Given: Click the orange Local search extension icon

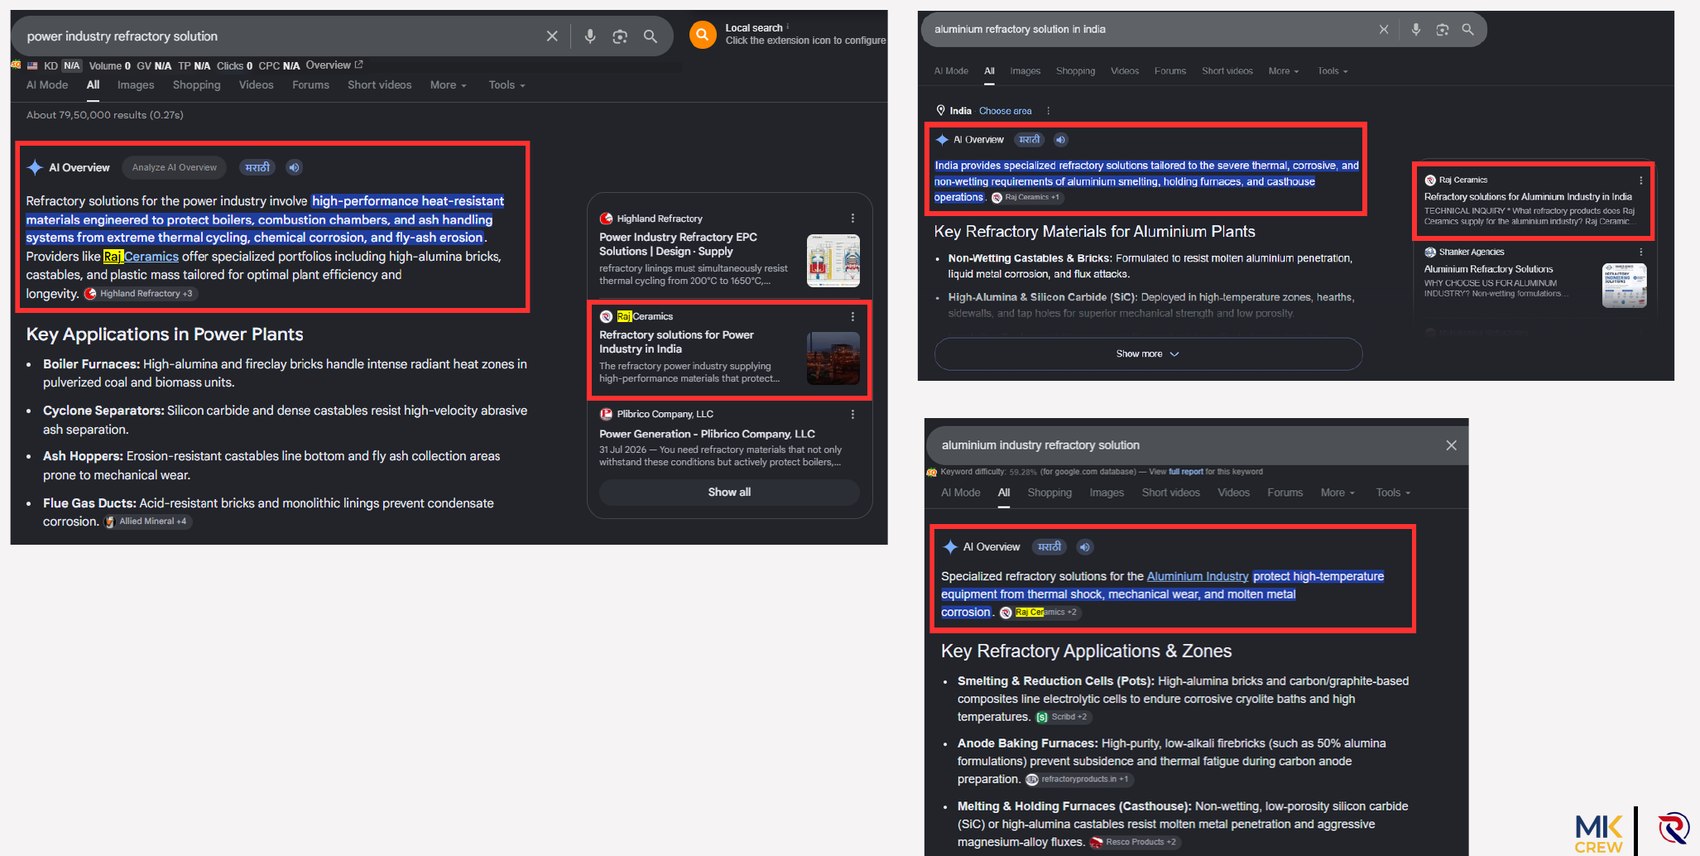Looking at the screenshot, I should click(x=703, y=35).
